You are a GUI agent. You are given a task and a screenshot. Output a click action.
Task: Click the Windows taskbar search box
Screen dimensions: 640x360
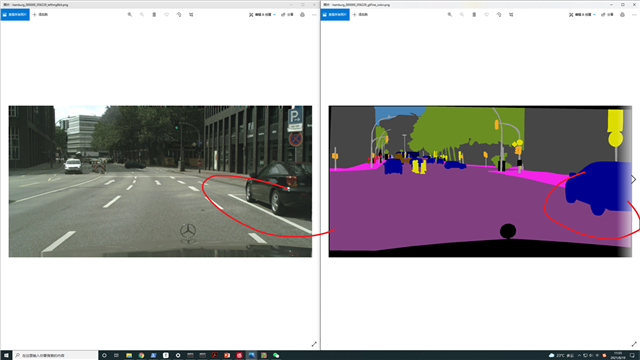pyautogui.click(x=56, y=356)
